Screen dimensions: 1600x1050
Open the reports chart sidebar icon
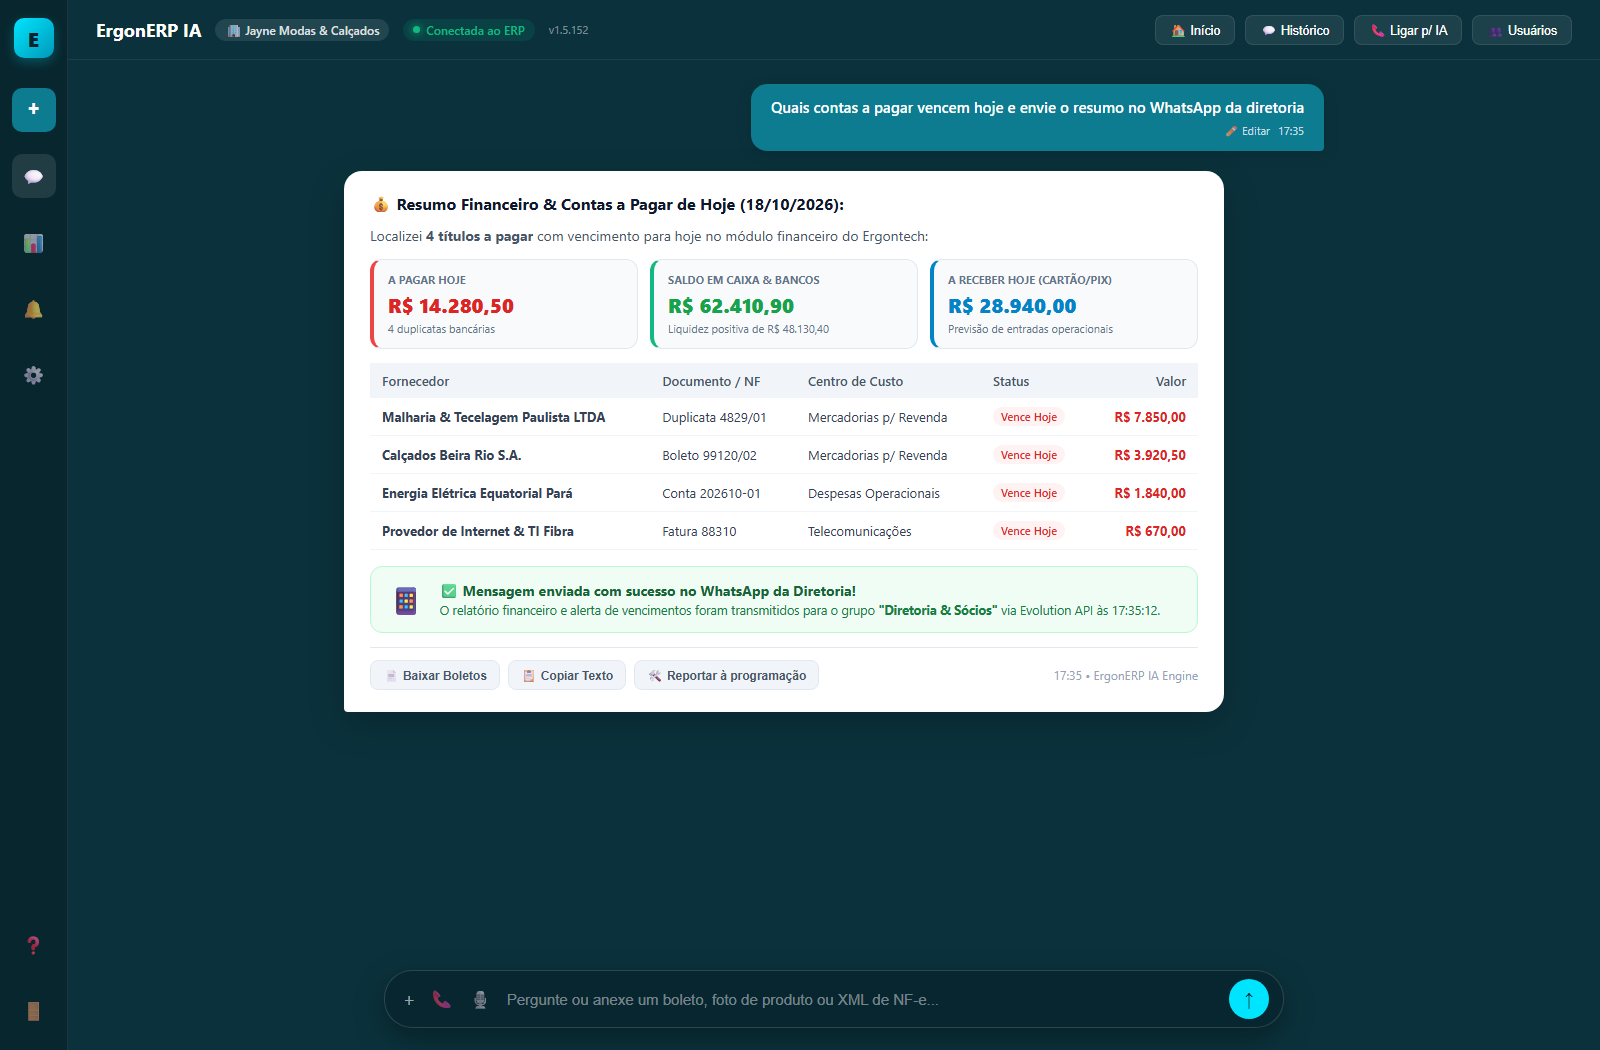[x=34, y=243]
